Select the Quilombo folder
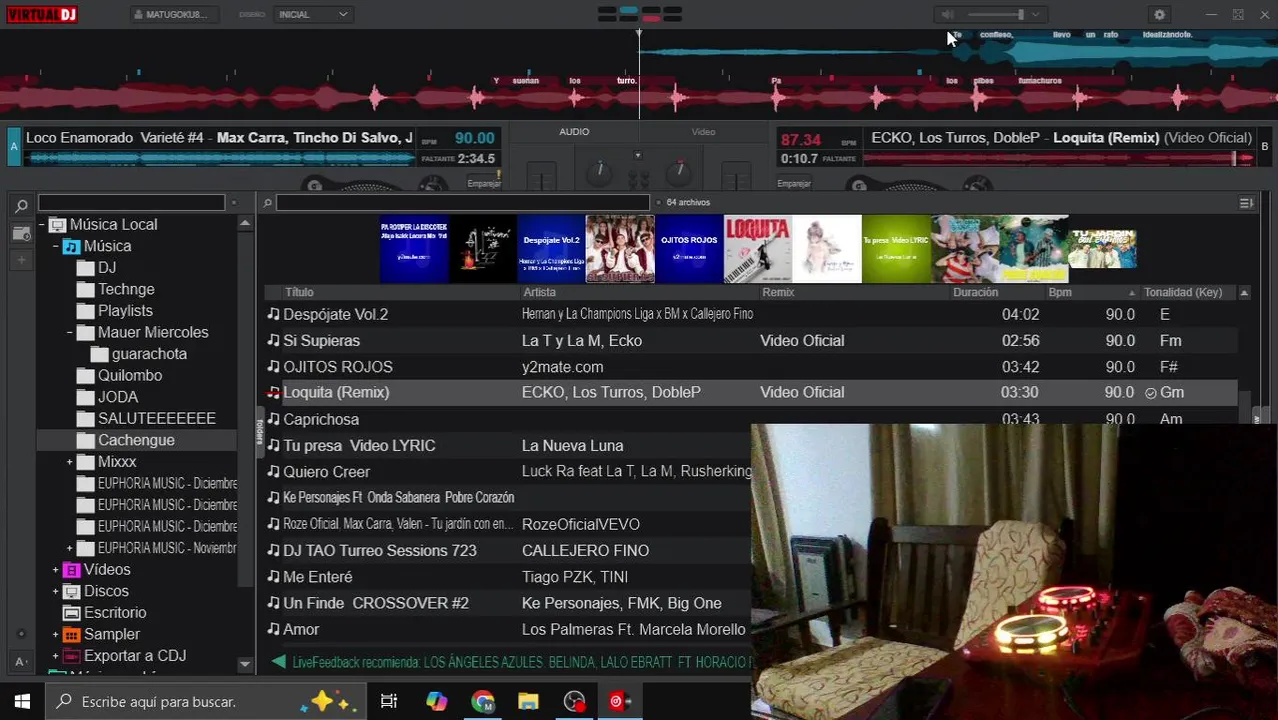This screenshot has height=720, width=1278. 130,376
